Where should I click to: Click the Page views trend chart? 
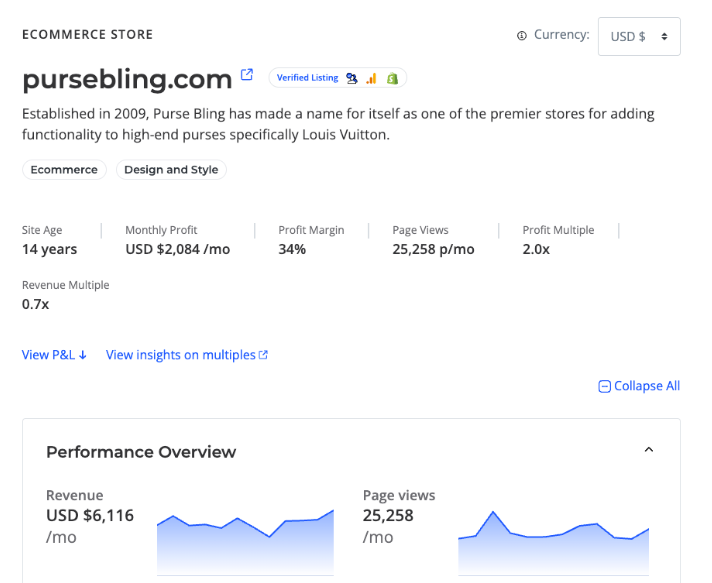[x=553, y=540]
